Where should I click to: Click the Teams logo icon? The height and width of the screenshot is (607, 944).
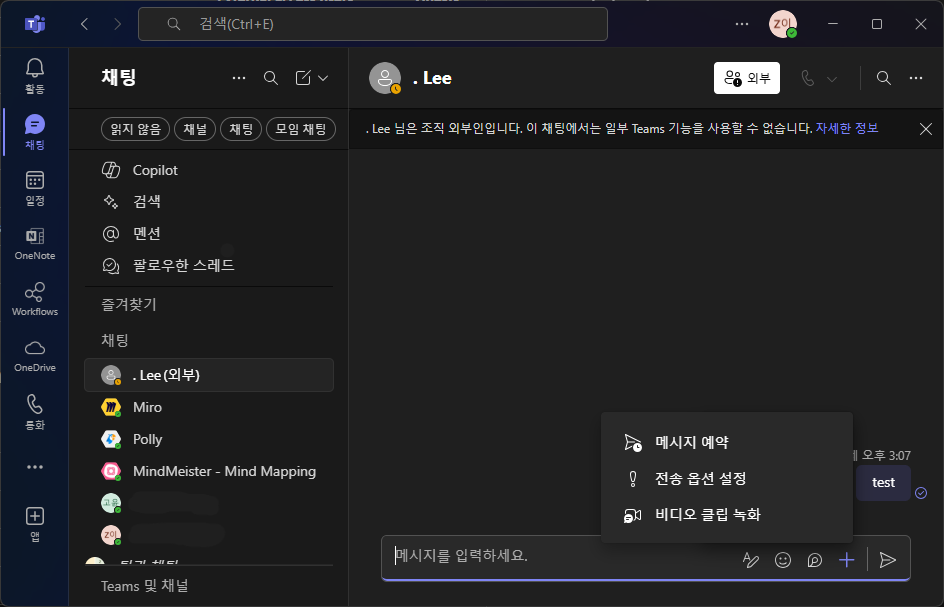(34, 24)
